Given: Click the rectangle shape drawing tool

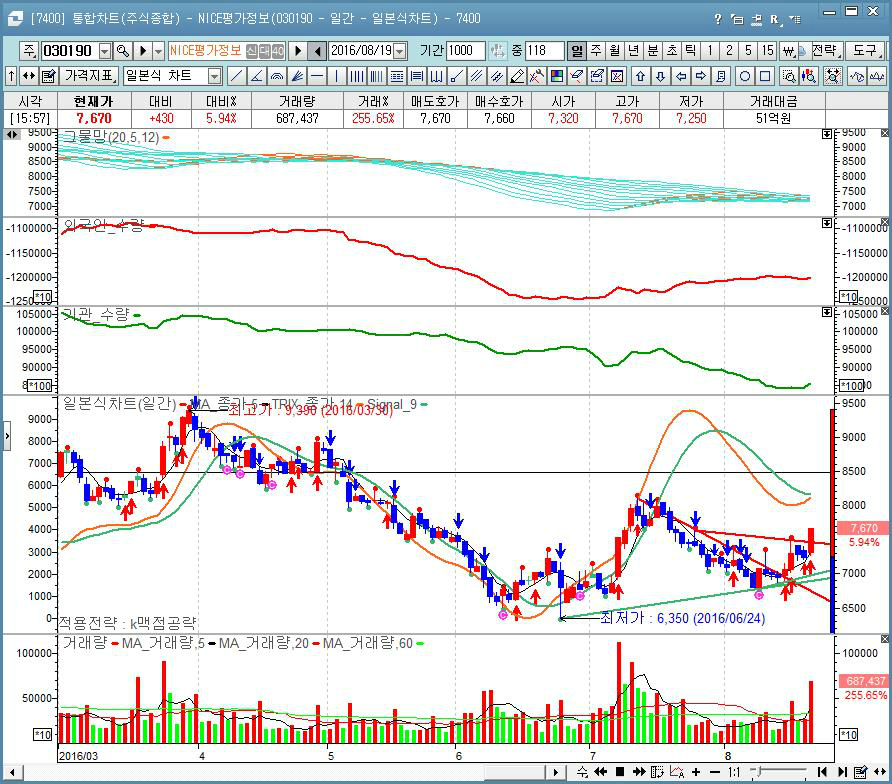Looking at the screenshot, I should click(x=765, y=76).
